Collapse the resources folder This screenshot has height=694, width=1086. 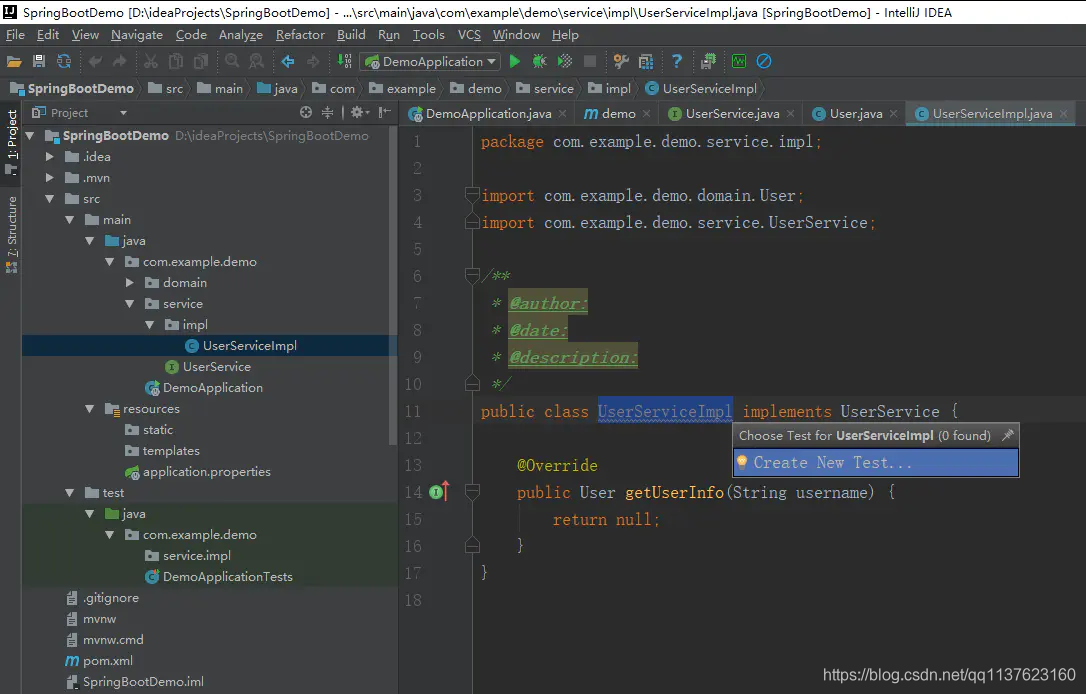pyautogui.click(x=89, y=409)
